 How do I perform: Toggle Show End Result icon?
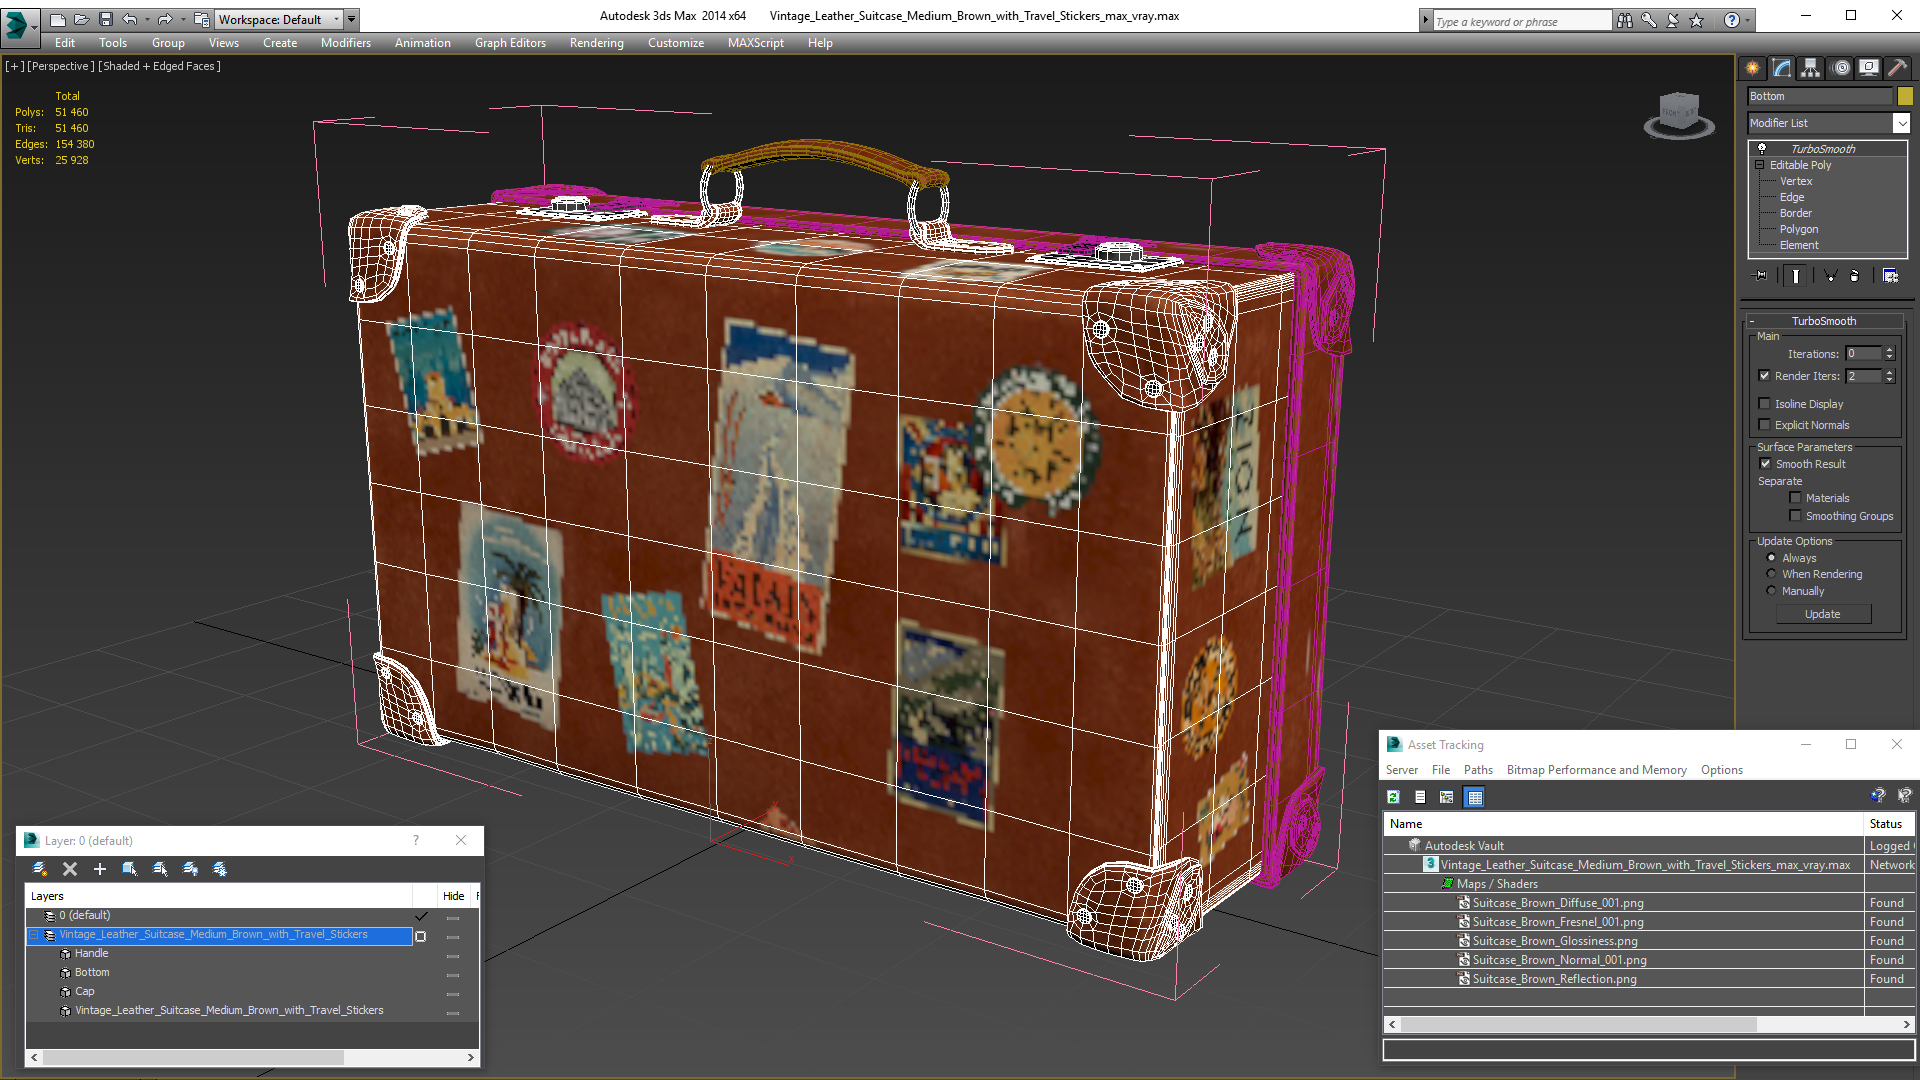click(1796, 276)
